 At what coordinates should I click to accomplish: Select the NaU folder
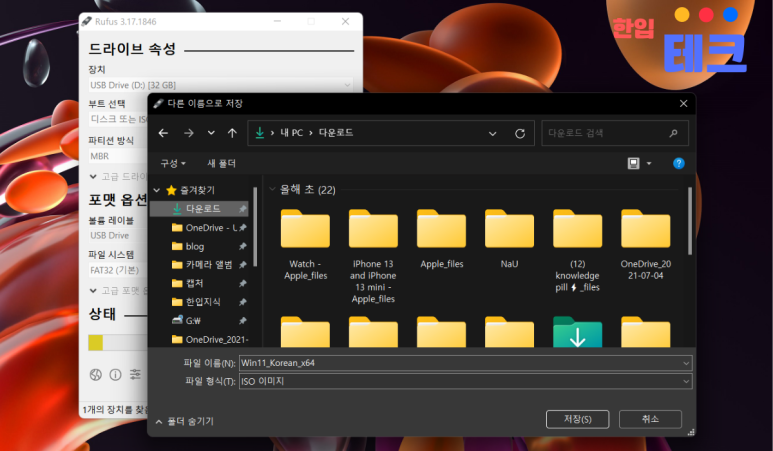pos(509,239)
